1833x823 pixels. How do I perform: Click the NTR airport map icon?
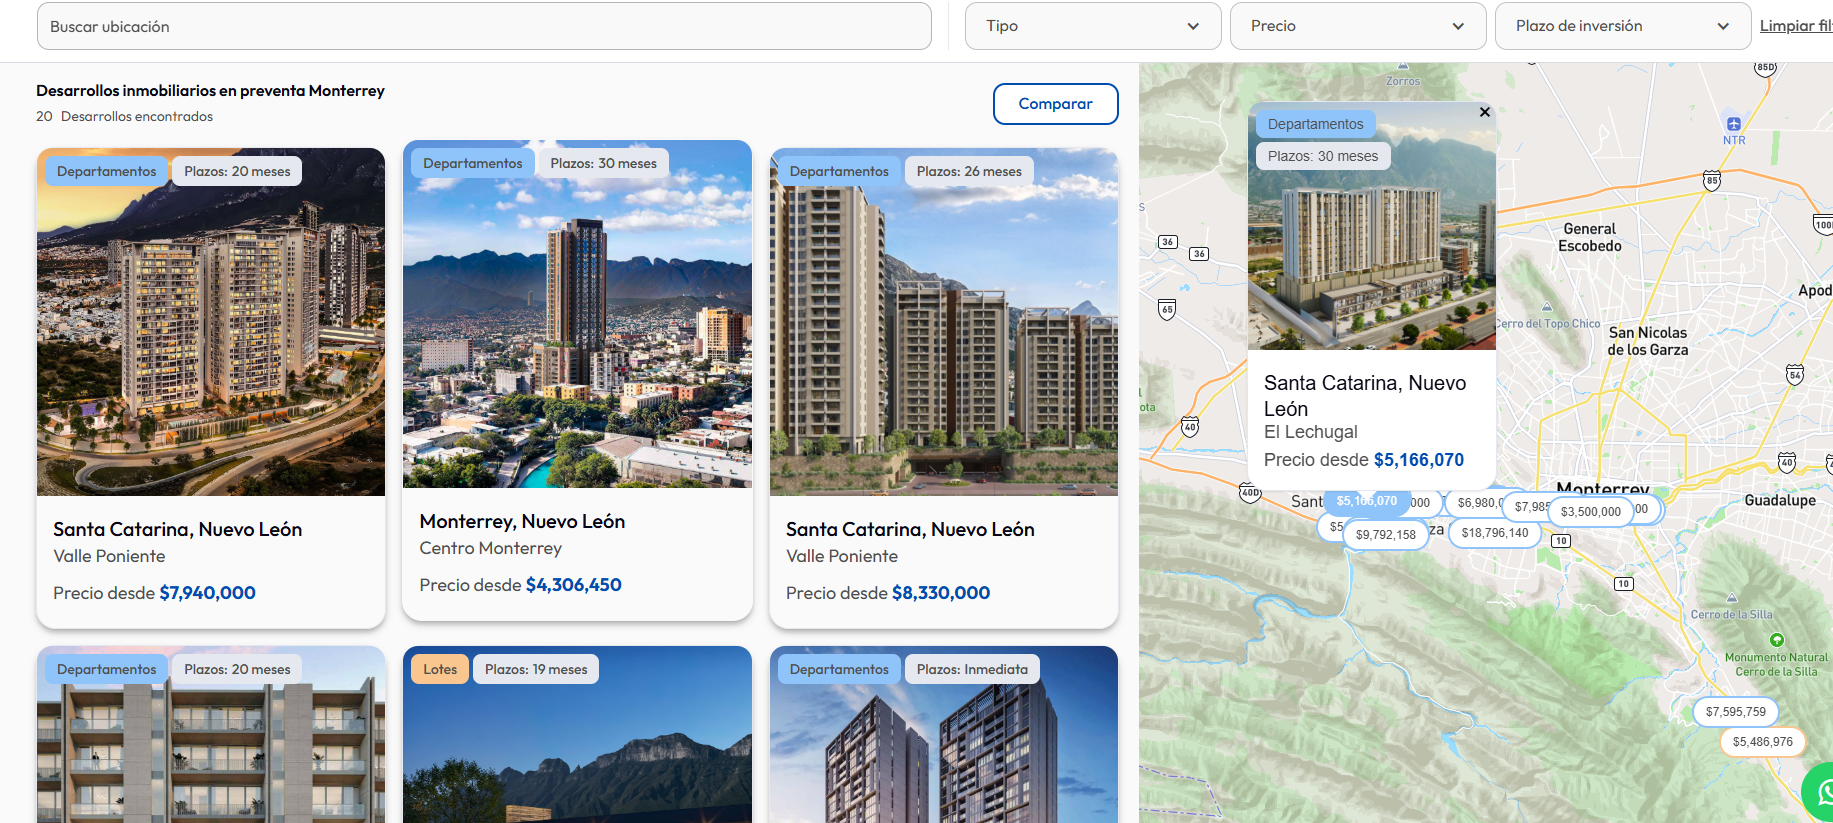pyautogui.click(x=1733, y=124)
